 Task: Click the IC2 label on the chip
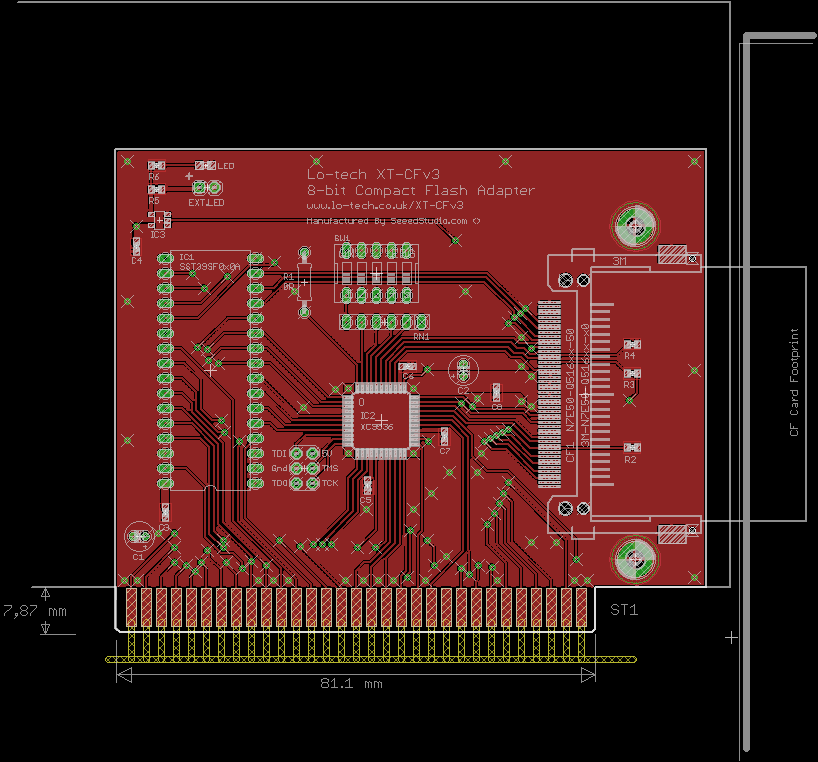[367, 416]
